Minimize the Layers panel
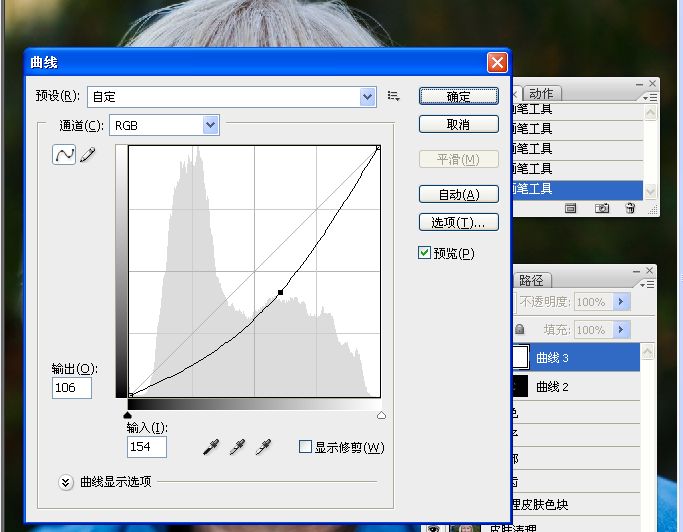The width and height of the screenshot is (683, 532). coord(636,271)
